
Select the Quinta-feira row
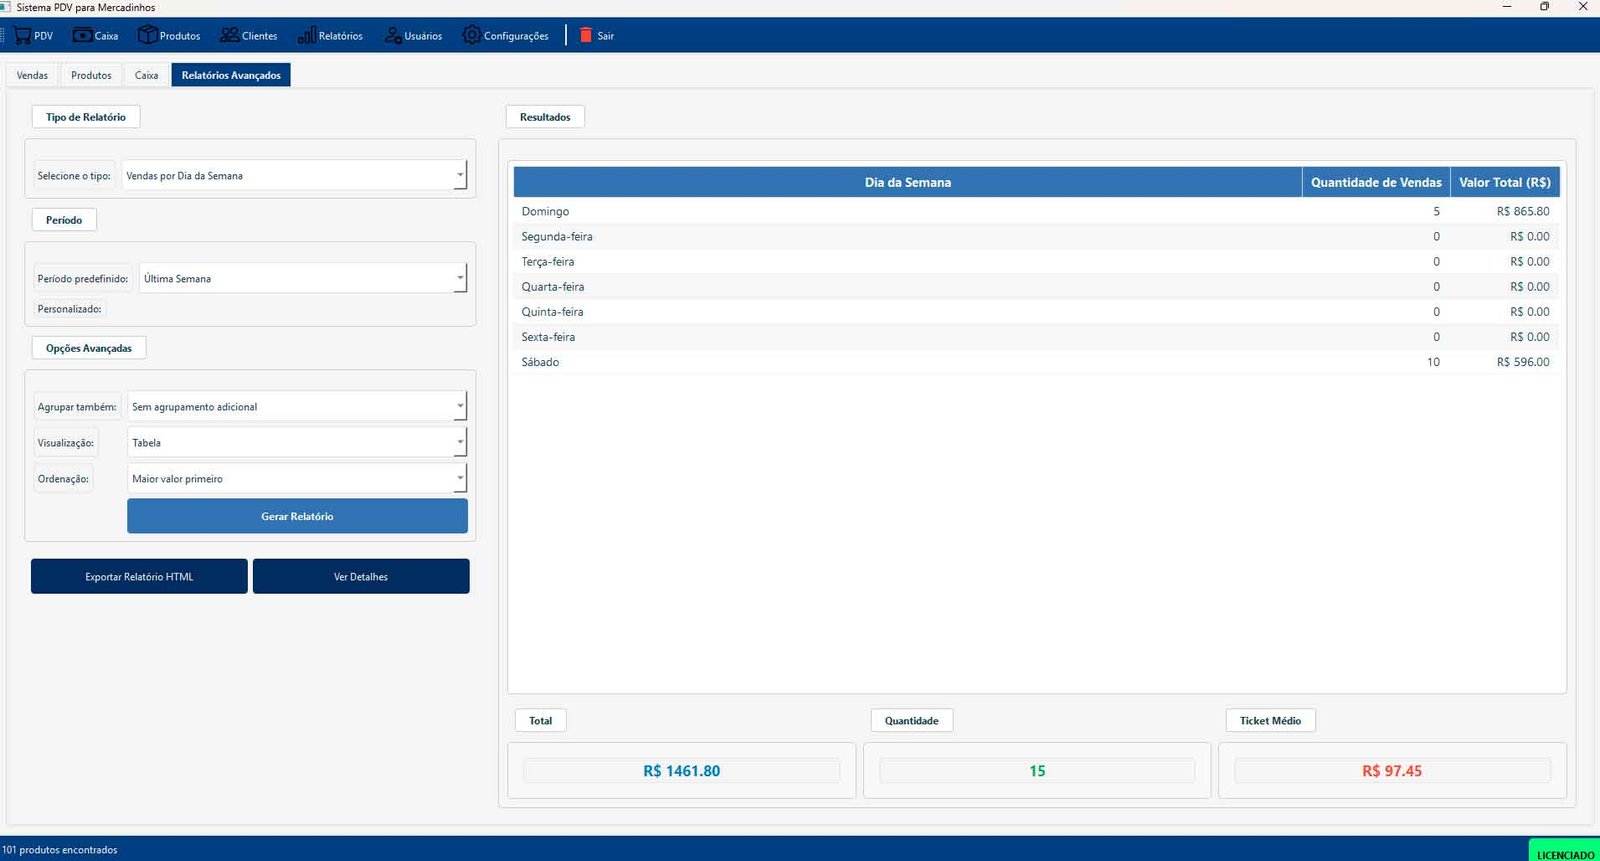[1036, 311]
